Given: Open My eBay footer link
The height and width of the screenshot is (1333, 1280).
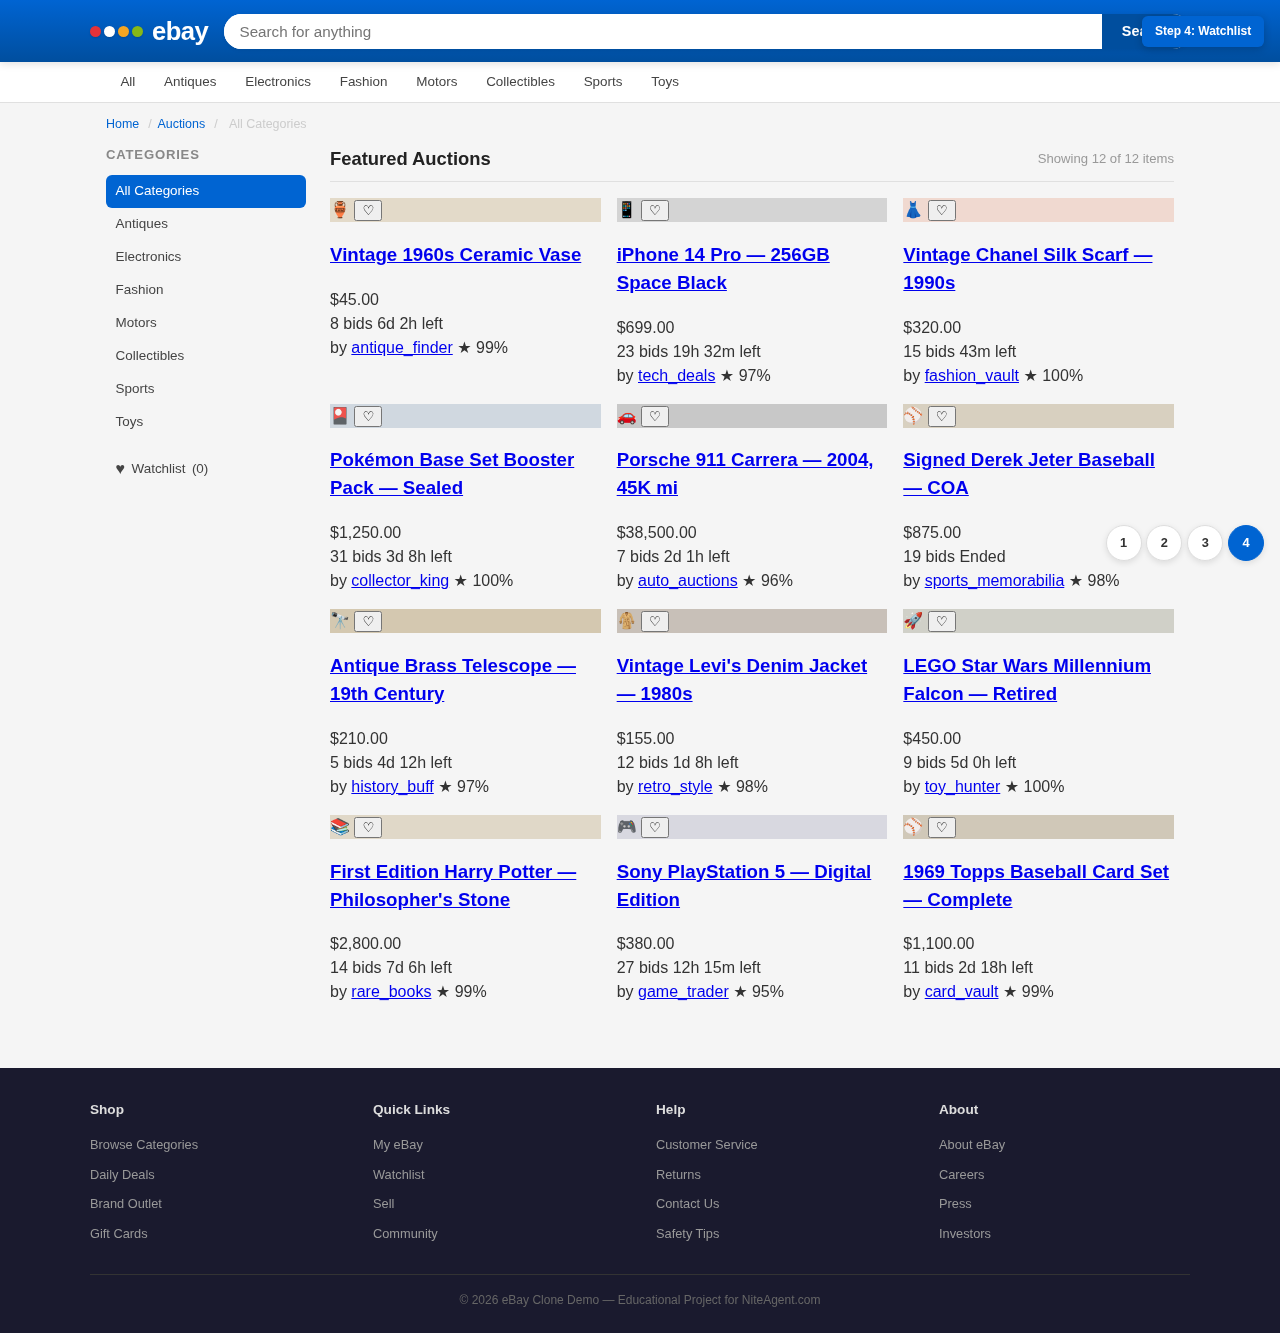Looking at the screenshot, I should tap(398, 1145).
